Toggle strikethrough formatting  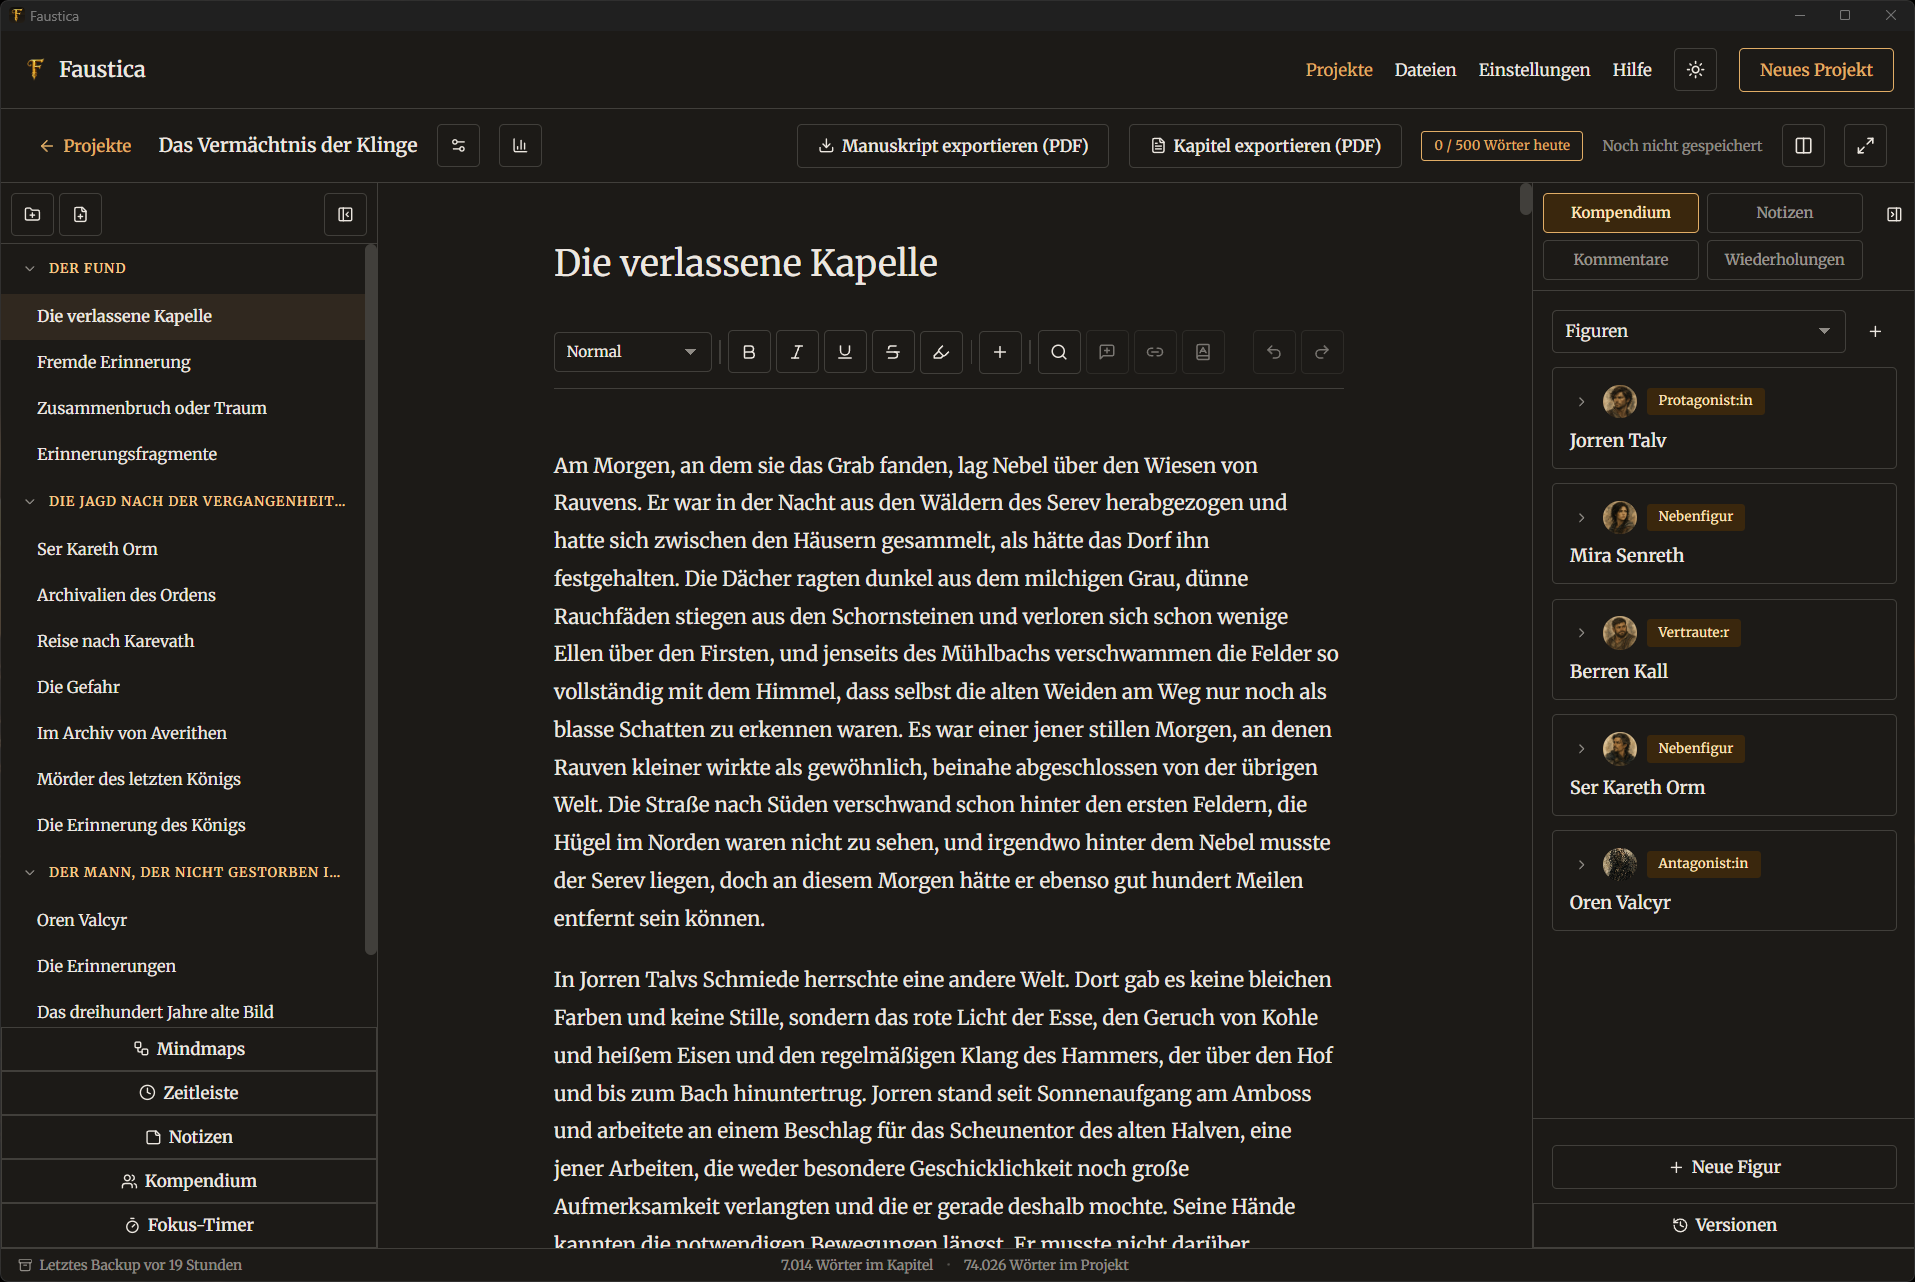[x=893, y=352]
